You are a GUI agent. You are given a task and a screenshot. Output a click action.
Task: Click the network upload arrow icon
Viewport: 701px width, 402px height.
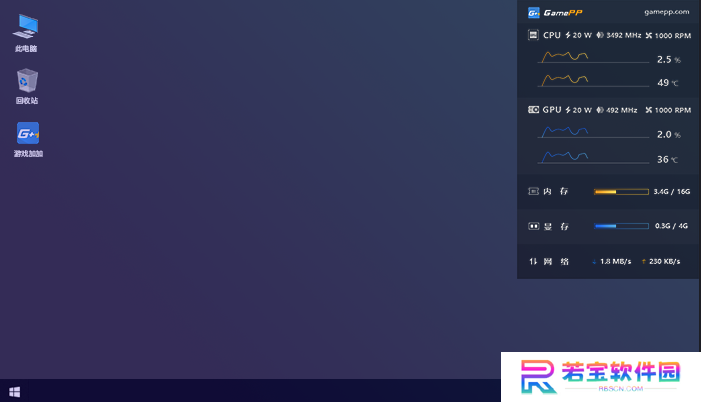[643, 262]
